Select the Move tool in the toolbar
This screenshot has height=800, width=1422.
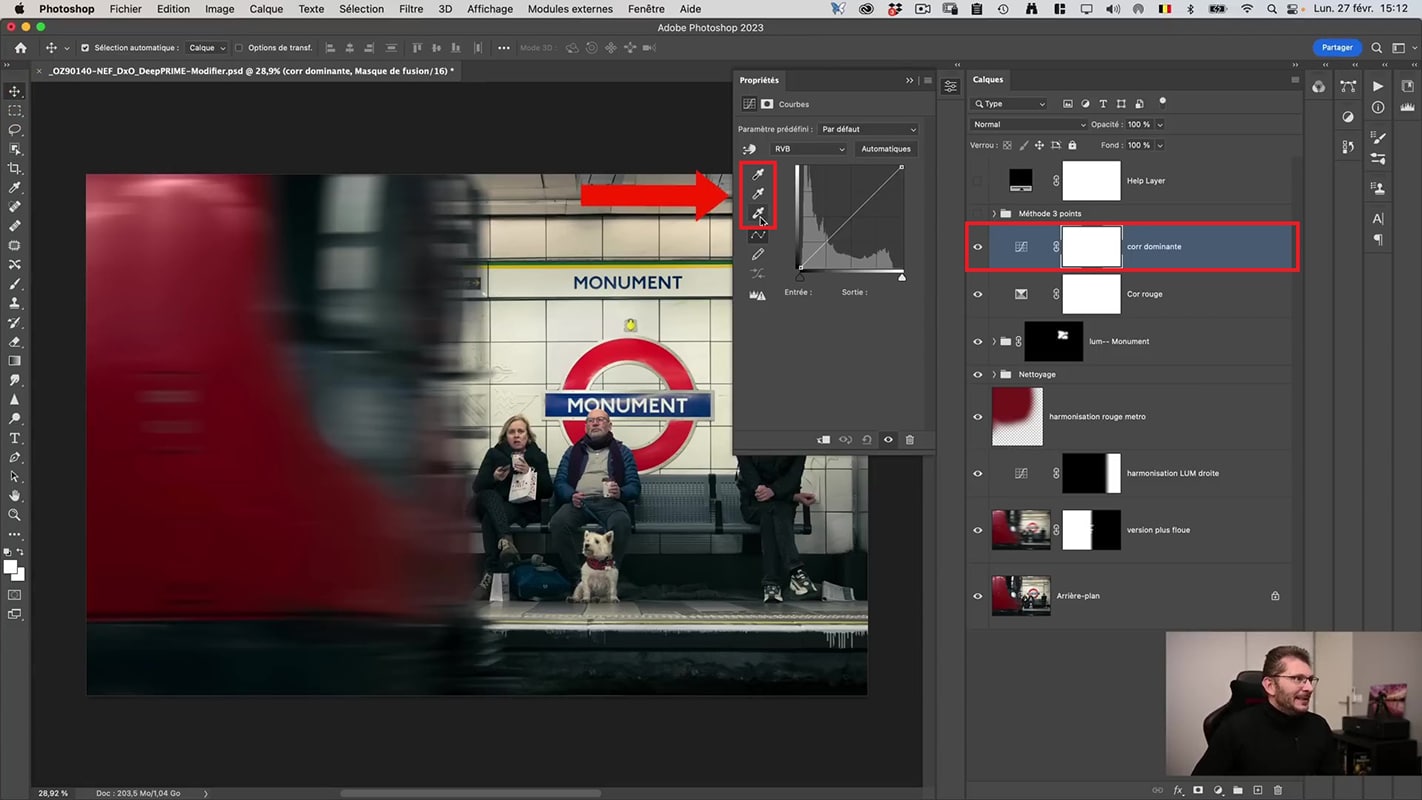15,91
